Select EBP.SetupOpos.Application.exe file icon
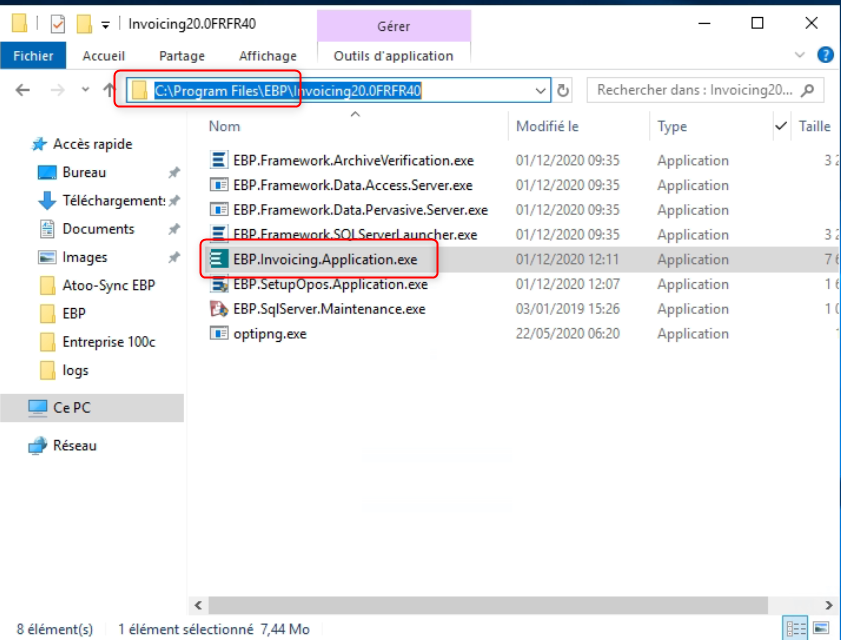The image size is (841, 640). point(218,284)
